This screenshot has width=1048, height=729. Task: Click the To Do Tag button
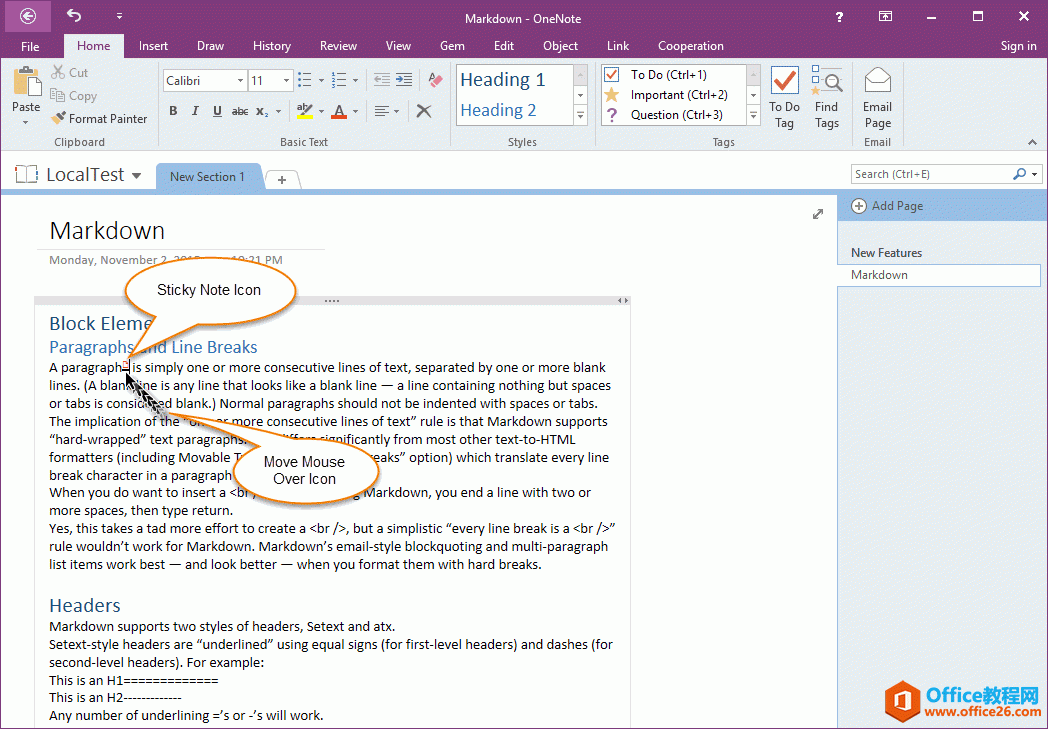(784, 98)
